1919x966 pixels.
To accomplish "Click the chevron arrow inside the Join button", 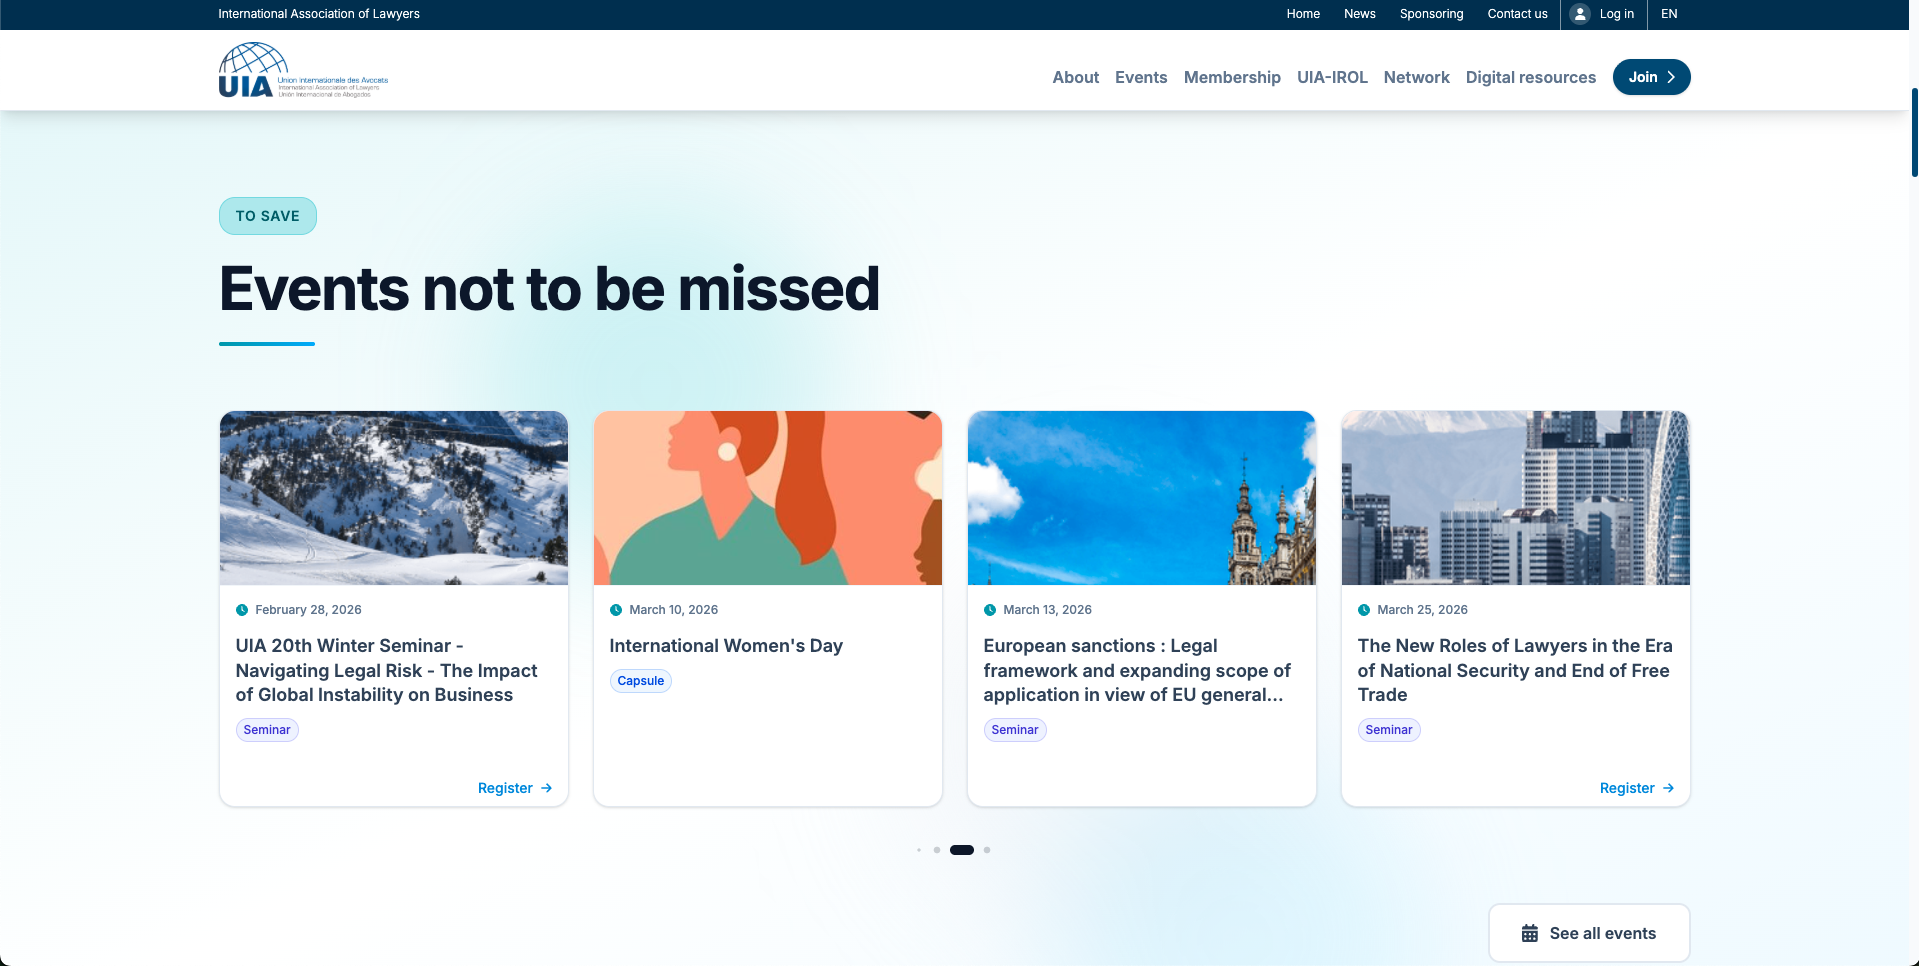I will point(1670,77).
